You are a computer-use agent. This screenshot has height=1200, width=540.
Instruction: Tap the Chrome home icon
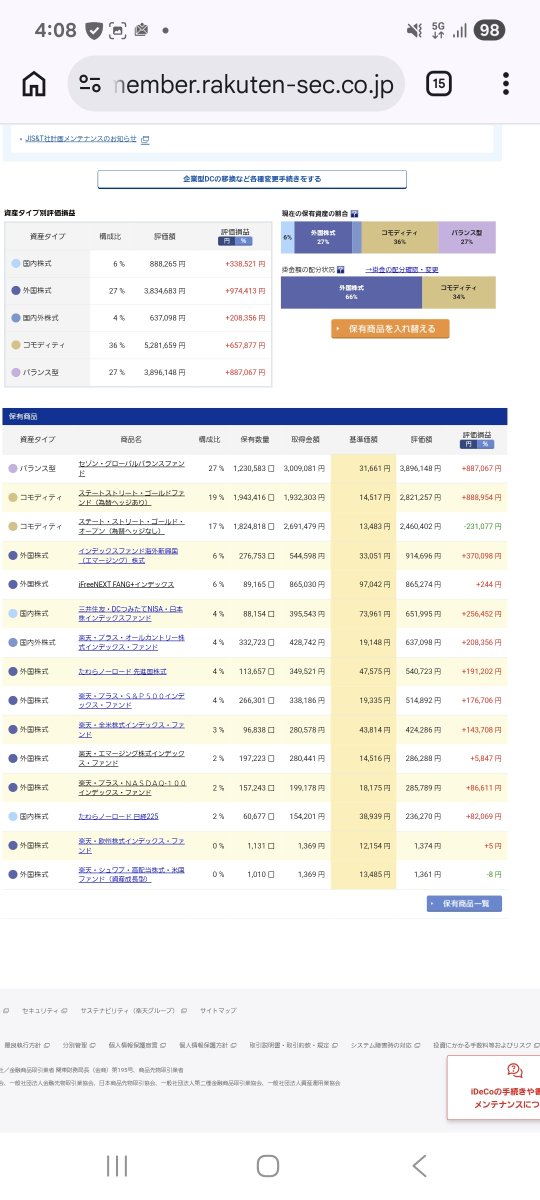pos(34,83)
